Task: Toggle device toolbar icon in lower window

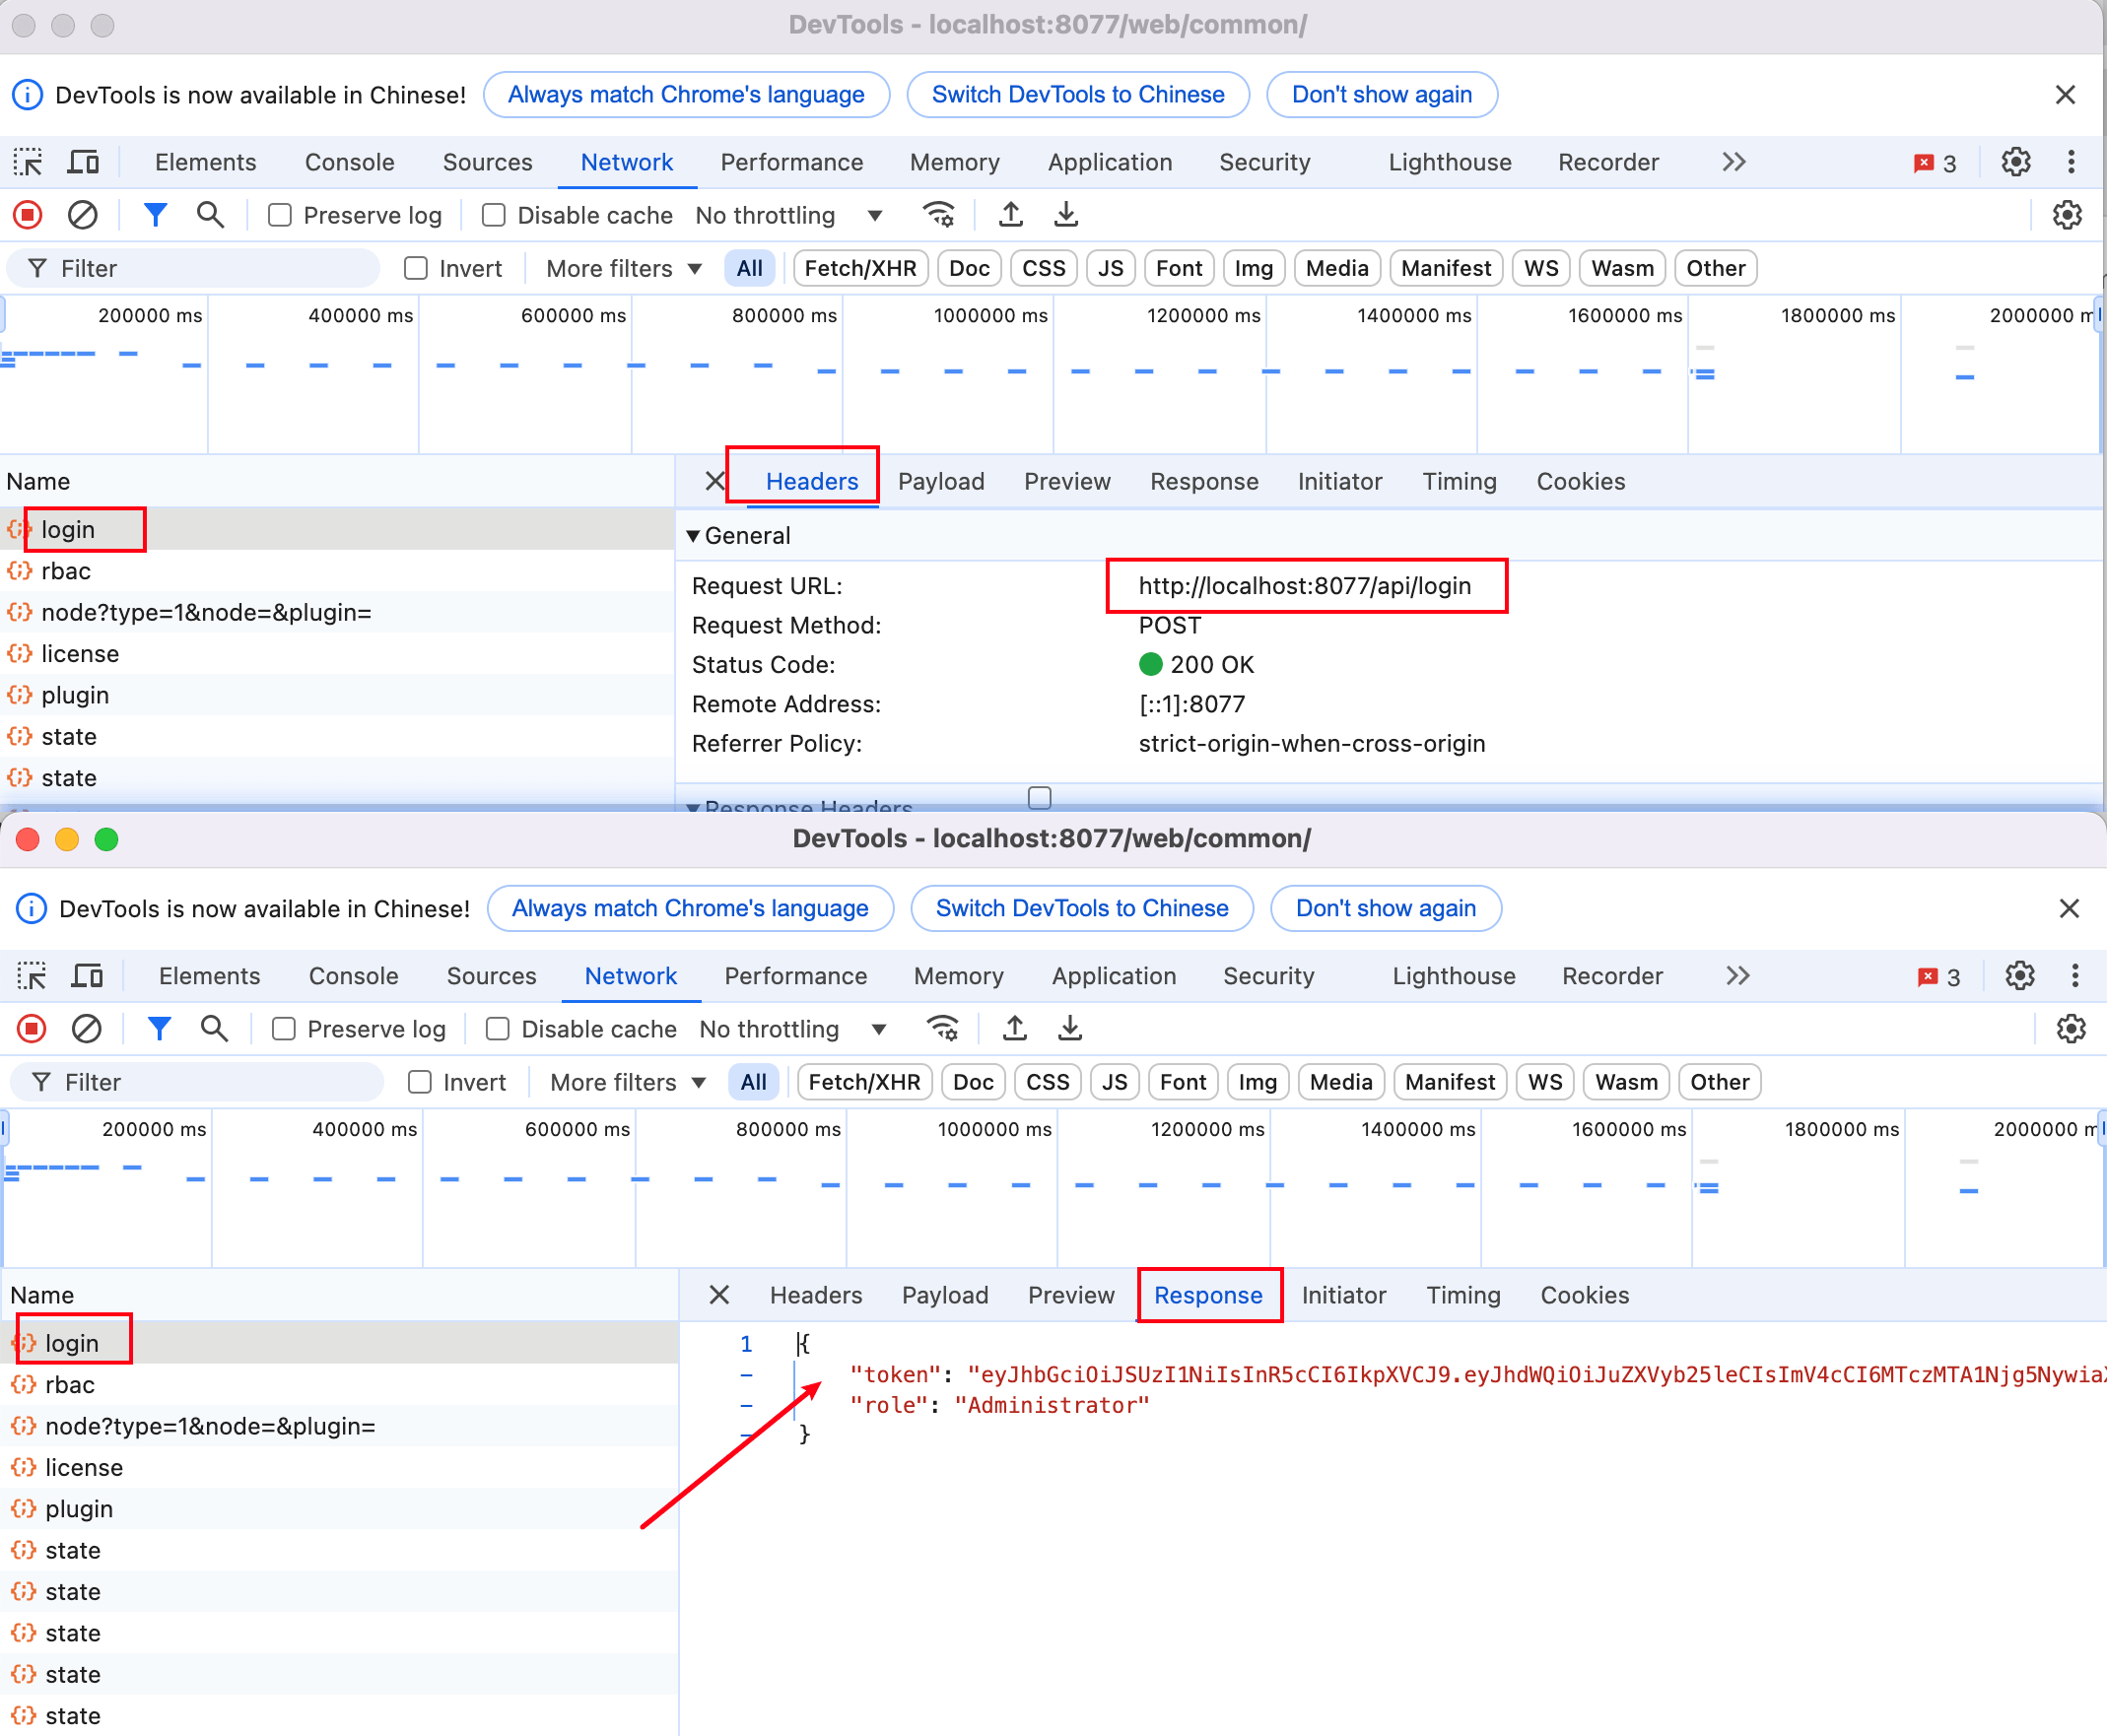Action: coord(88,975)
